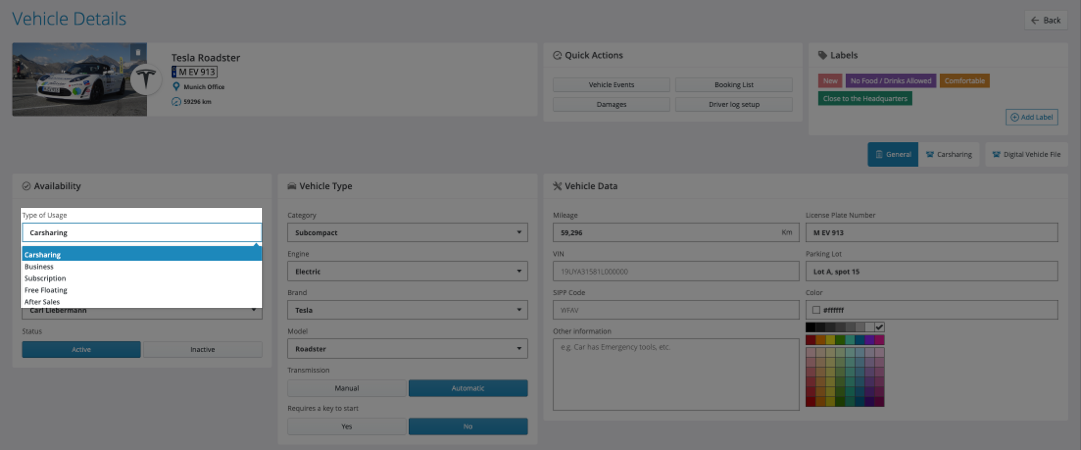Pick Free Floating in the usage list
The image size is (1081, 450).
pos(142,290)
